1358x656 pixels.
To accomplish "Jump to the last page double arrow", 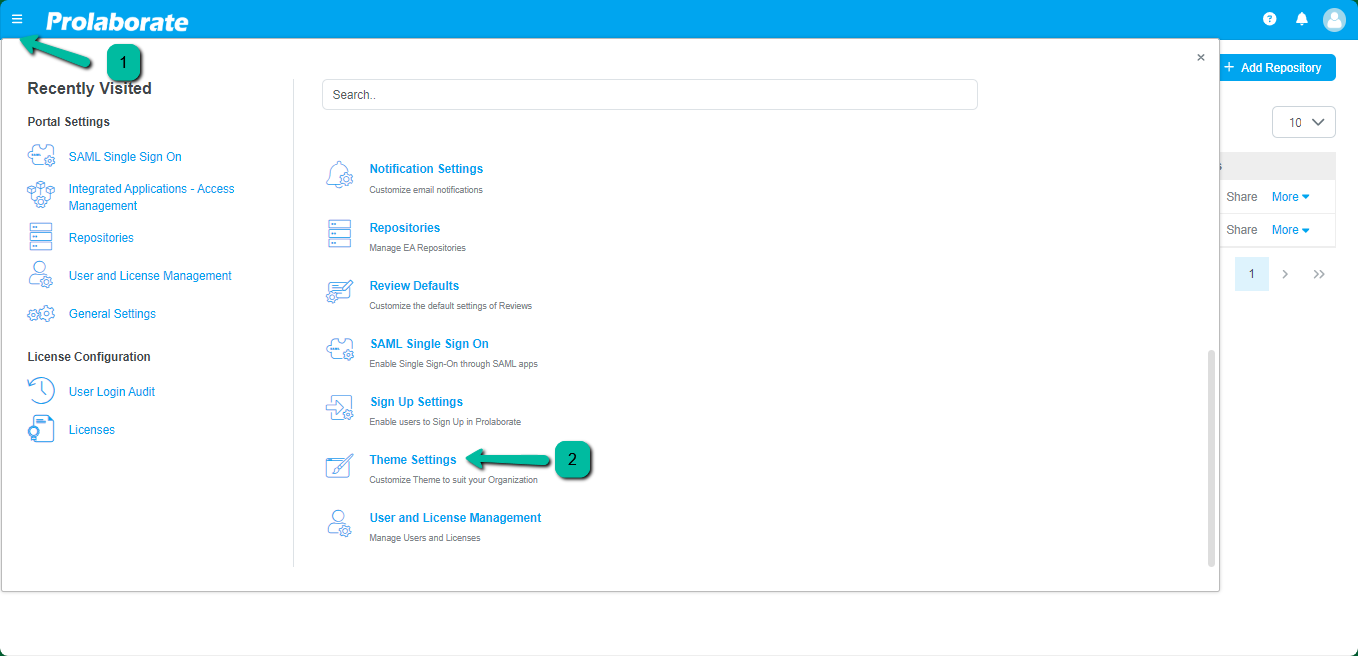I will [x=1319, y=274].
